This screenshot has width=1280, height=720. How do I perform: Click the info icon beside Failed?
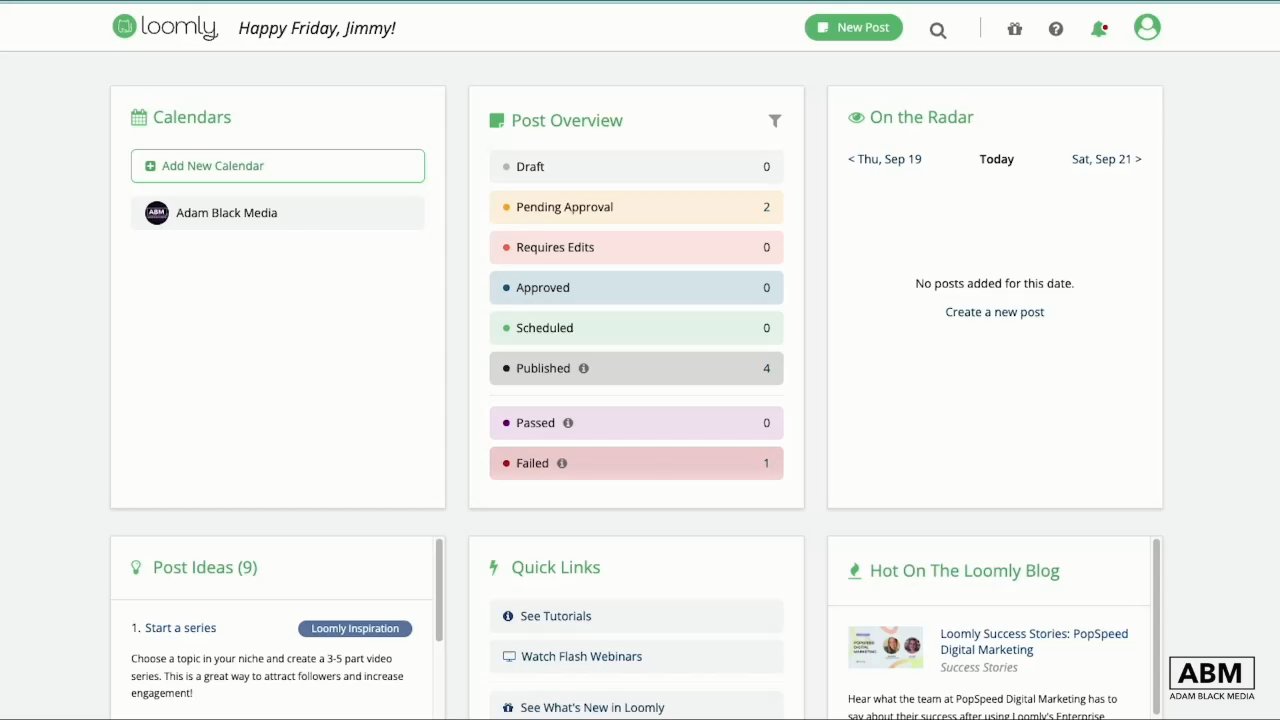pyautogui.click(x=562, y=463)
